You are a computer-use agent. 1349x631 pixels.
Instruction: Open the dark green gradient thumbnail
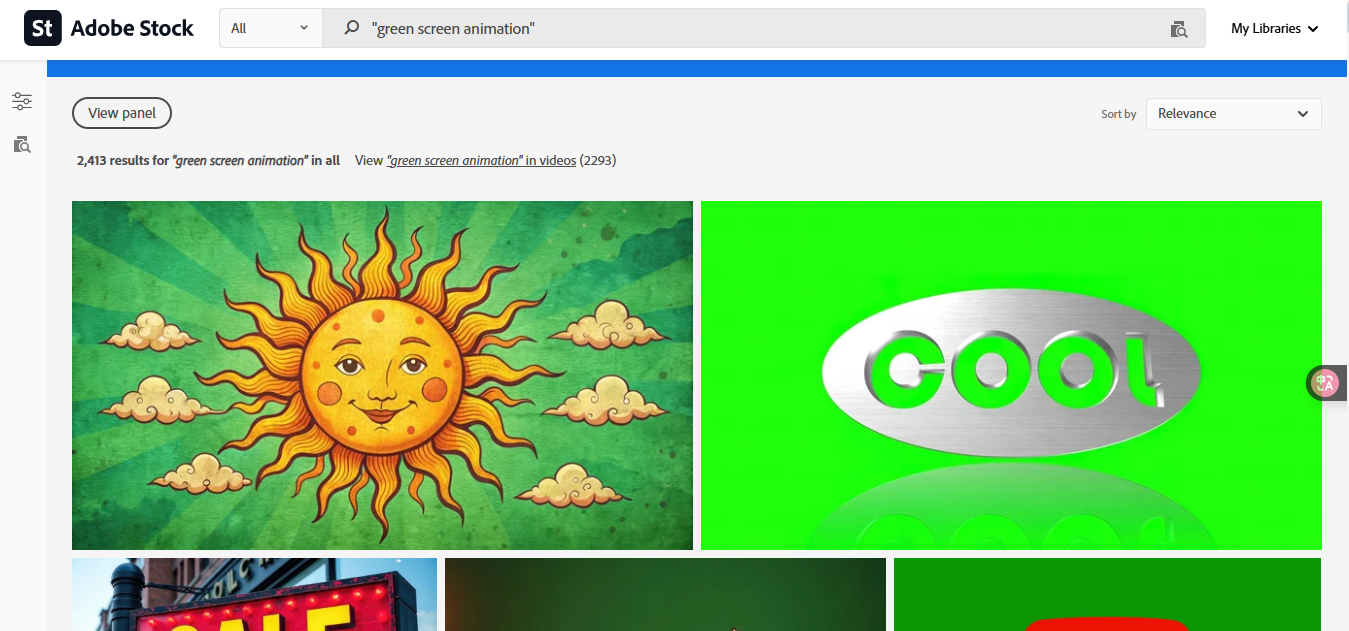tap(665, 594)
